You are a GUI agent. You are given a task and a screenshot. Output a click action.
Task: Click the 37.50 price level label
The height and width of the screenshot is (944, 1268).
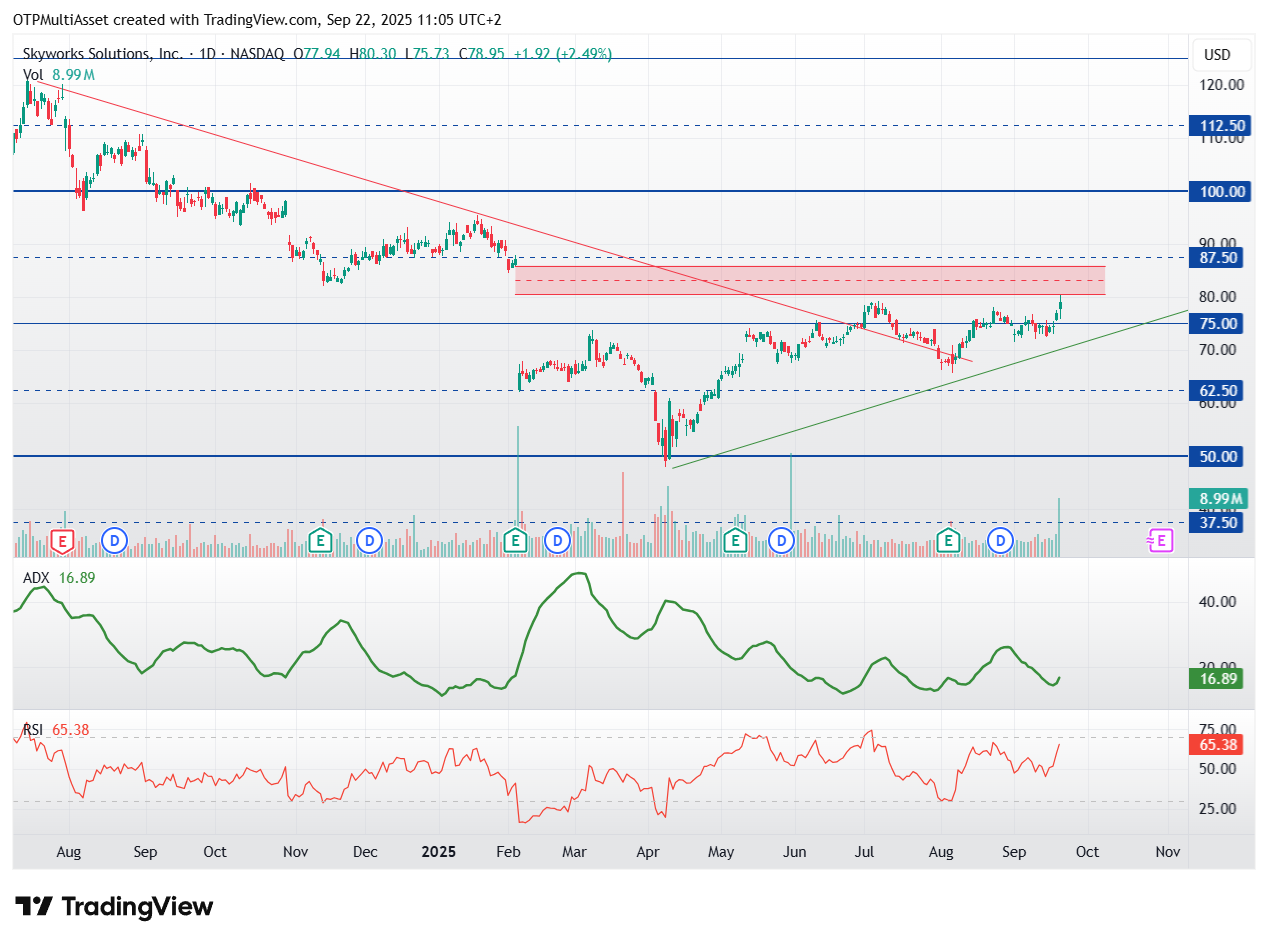(1216, 522)
